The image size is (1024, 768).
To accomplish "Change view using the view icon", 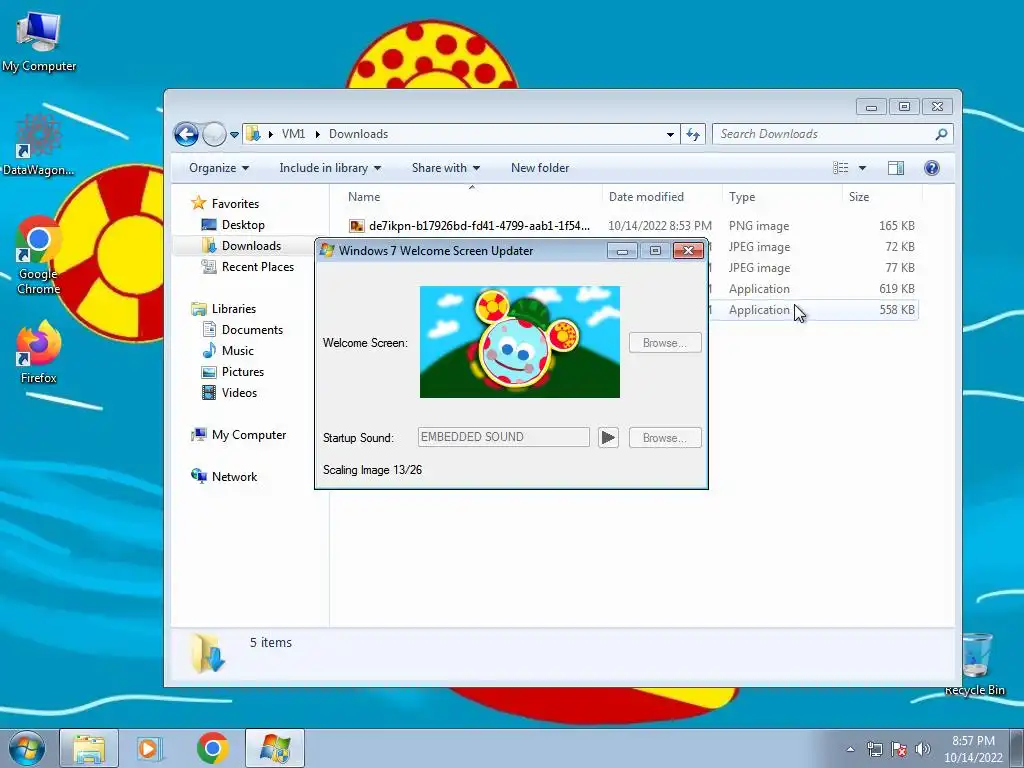I will (840, 168).
